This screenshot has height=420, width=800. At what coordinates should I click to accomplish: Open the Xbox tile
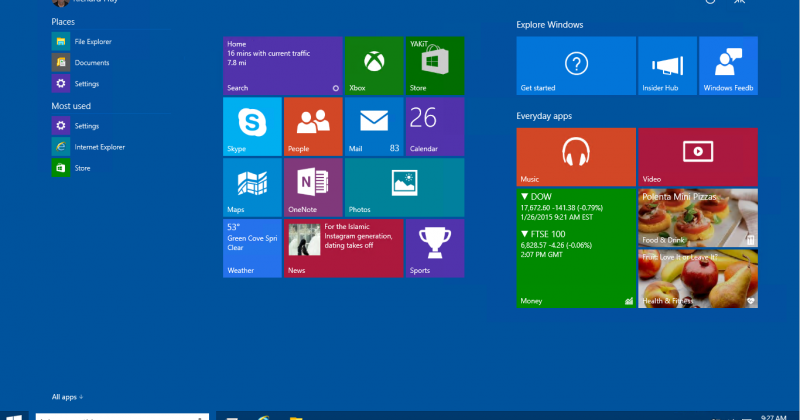coord(374,65)
